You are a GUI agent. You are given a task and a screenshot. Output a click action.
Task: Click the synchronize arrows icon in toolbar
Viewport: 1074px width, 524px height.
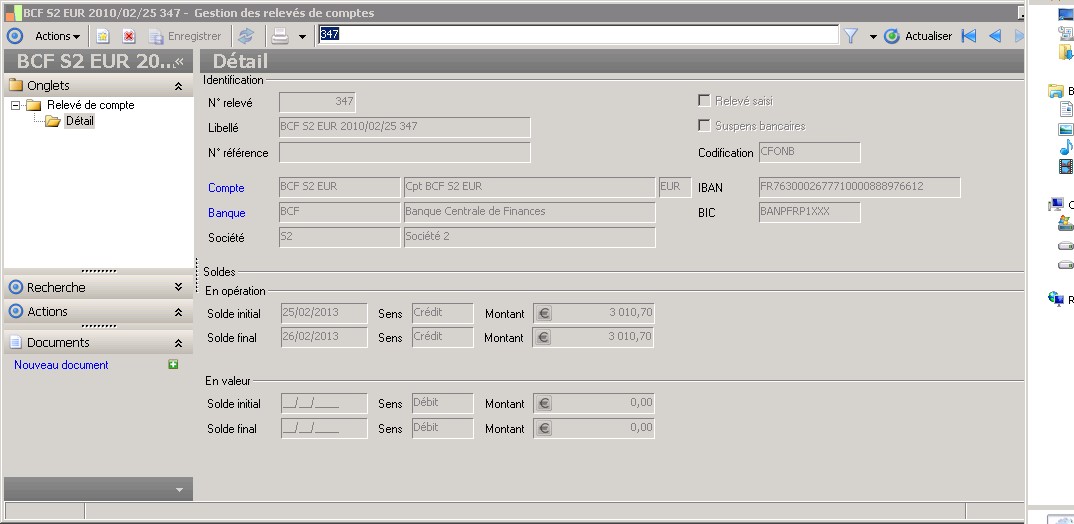point(246,36)
